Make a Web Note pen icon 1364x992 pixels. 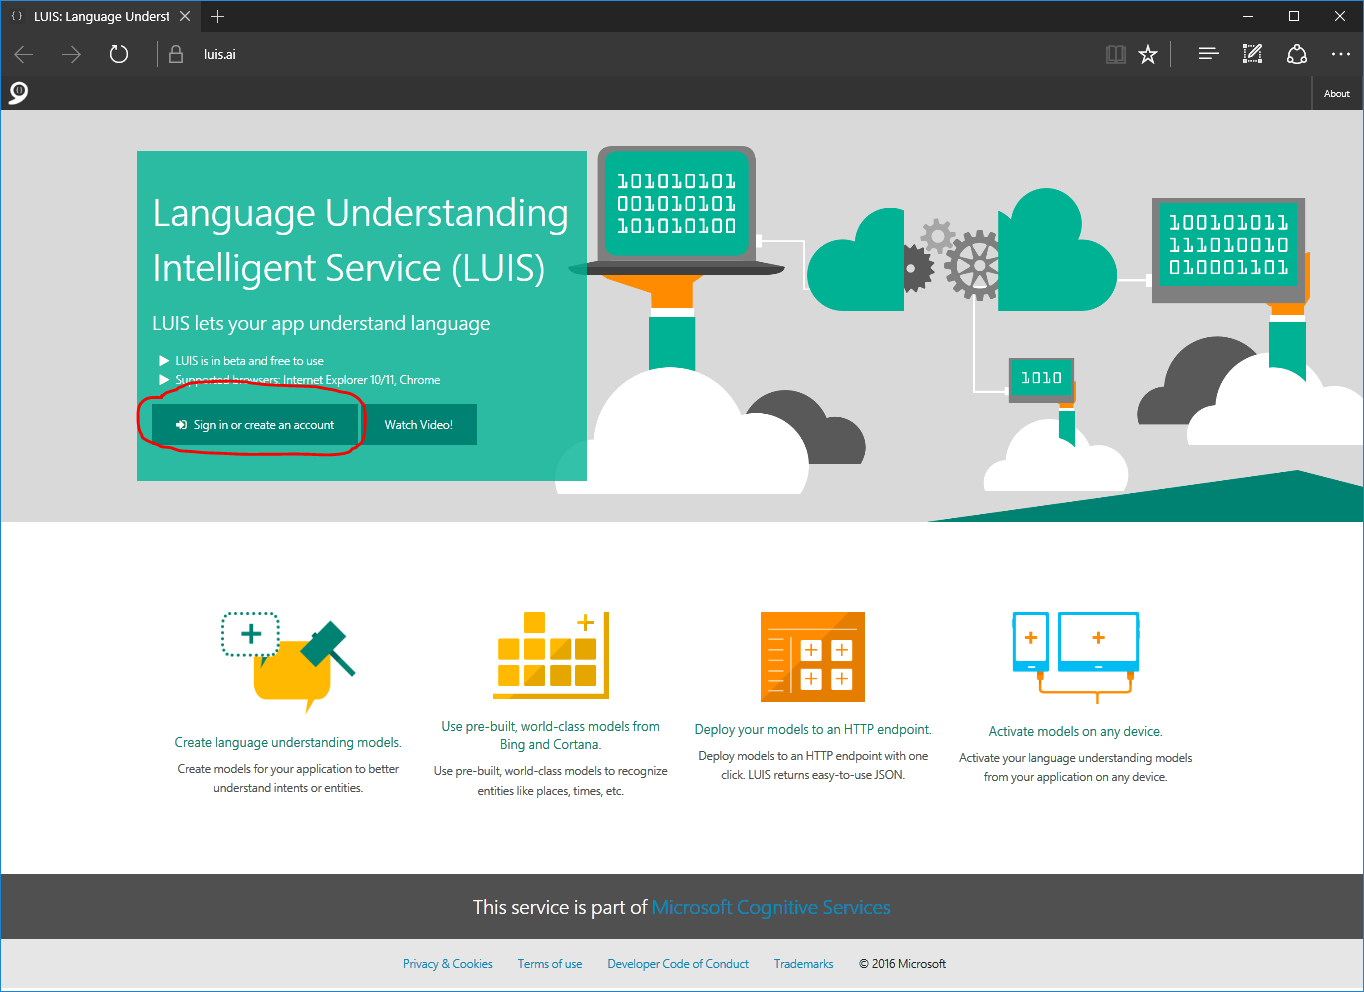pos(1252,54)
